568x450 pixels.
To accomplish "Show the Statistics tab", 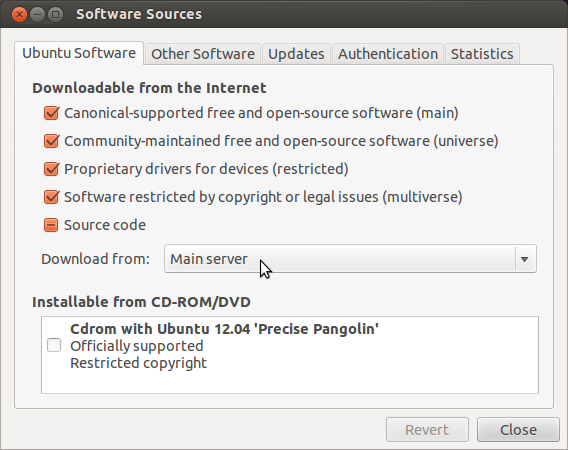I will point(482,54).
